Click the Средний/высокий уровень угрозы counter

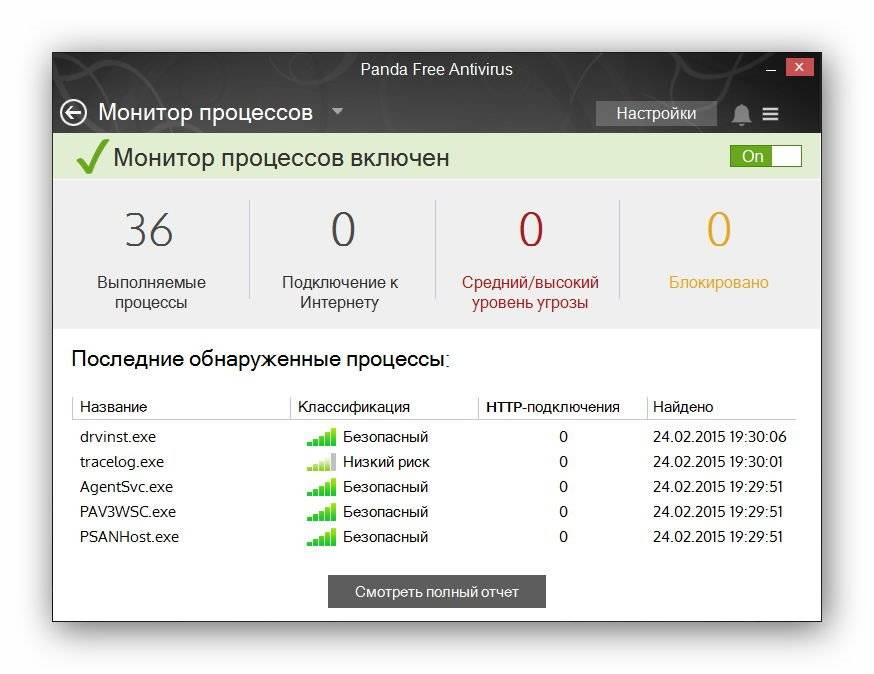(x=530, y=259)
